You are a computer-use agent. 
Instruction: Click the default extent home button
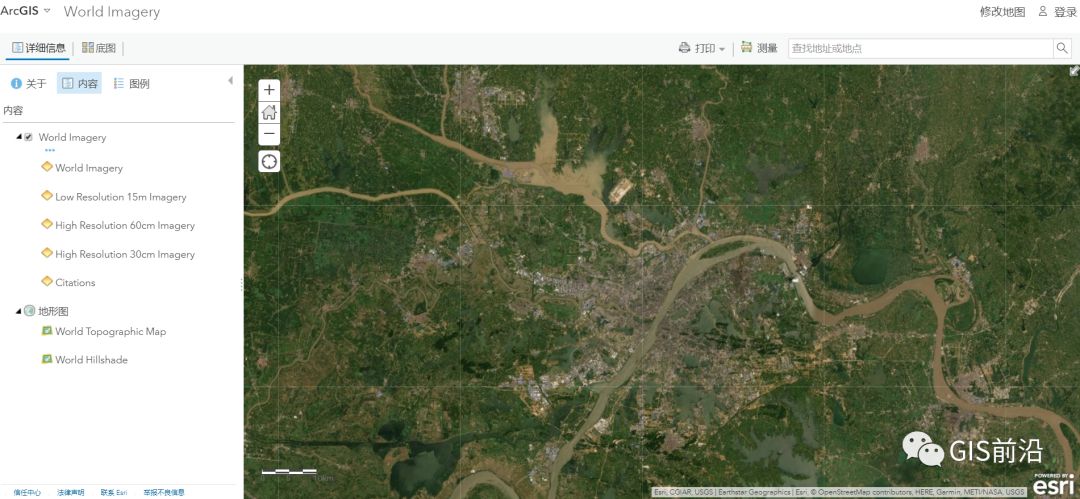point(269,112)
